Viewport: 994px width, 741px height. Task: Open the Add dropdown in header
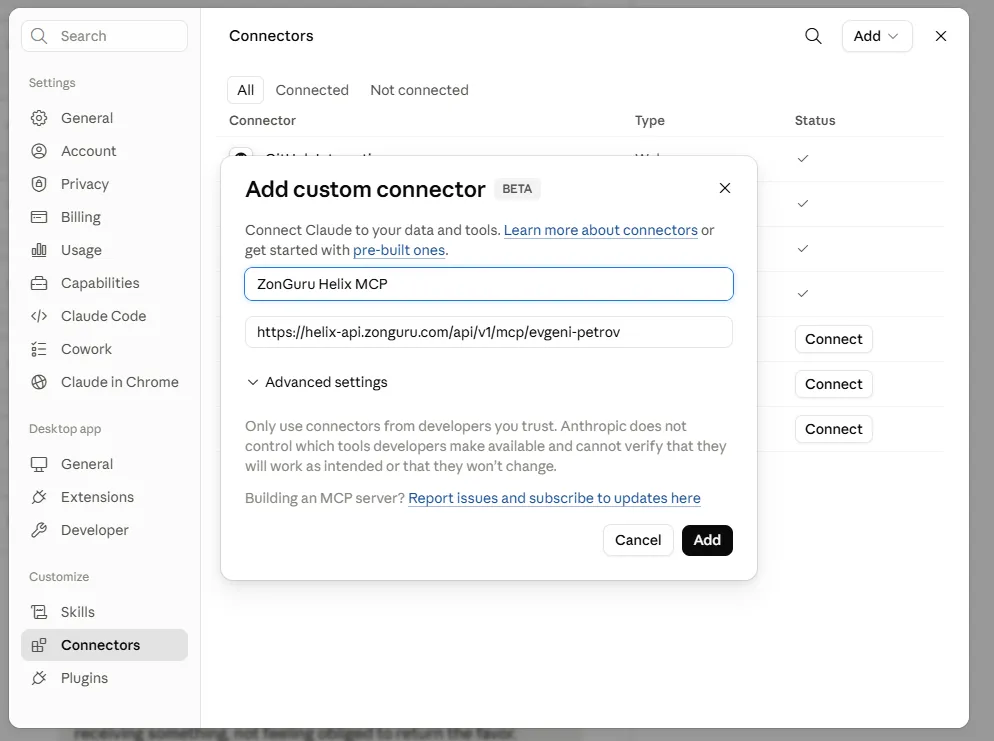[x=877, y=36]
